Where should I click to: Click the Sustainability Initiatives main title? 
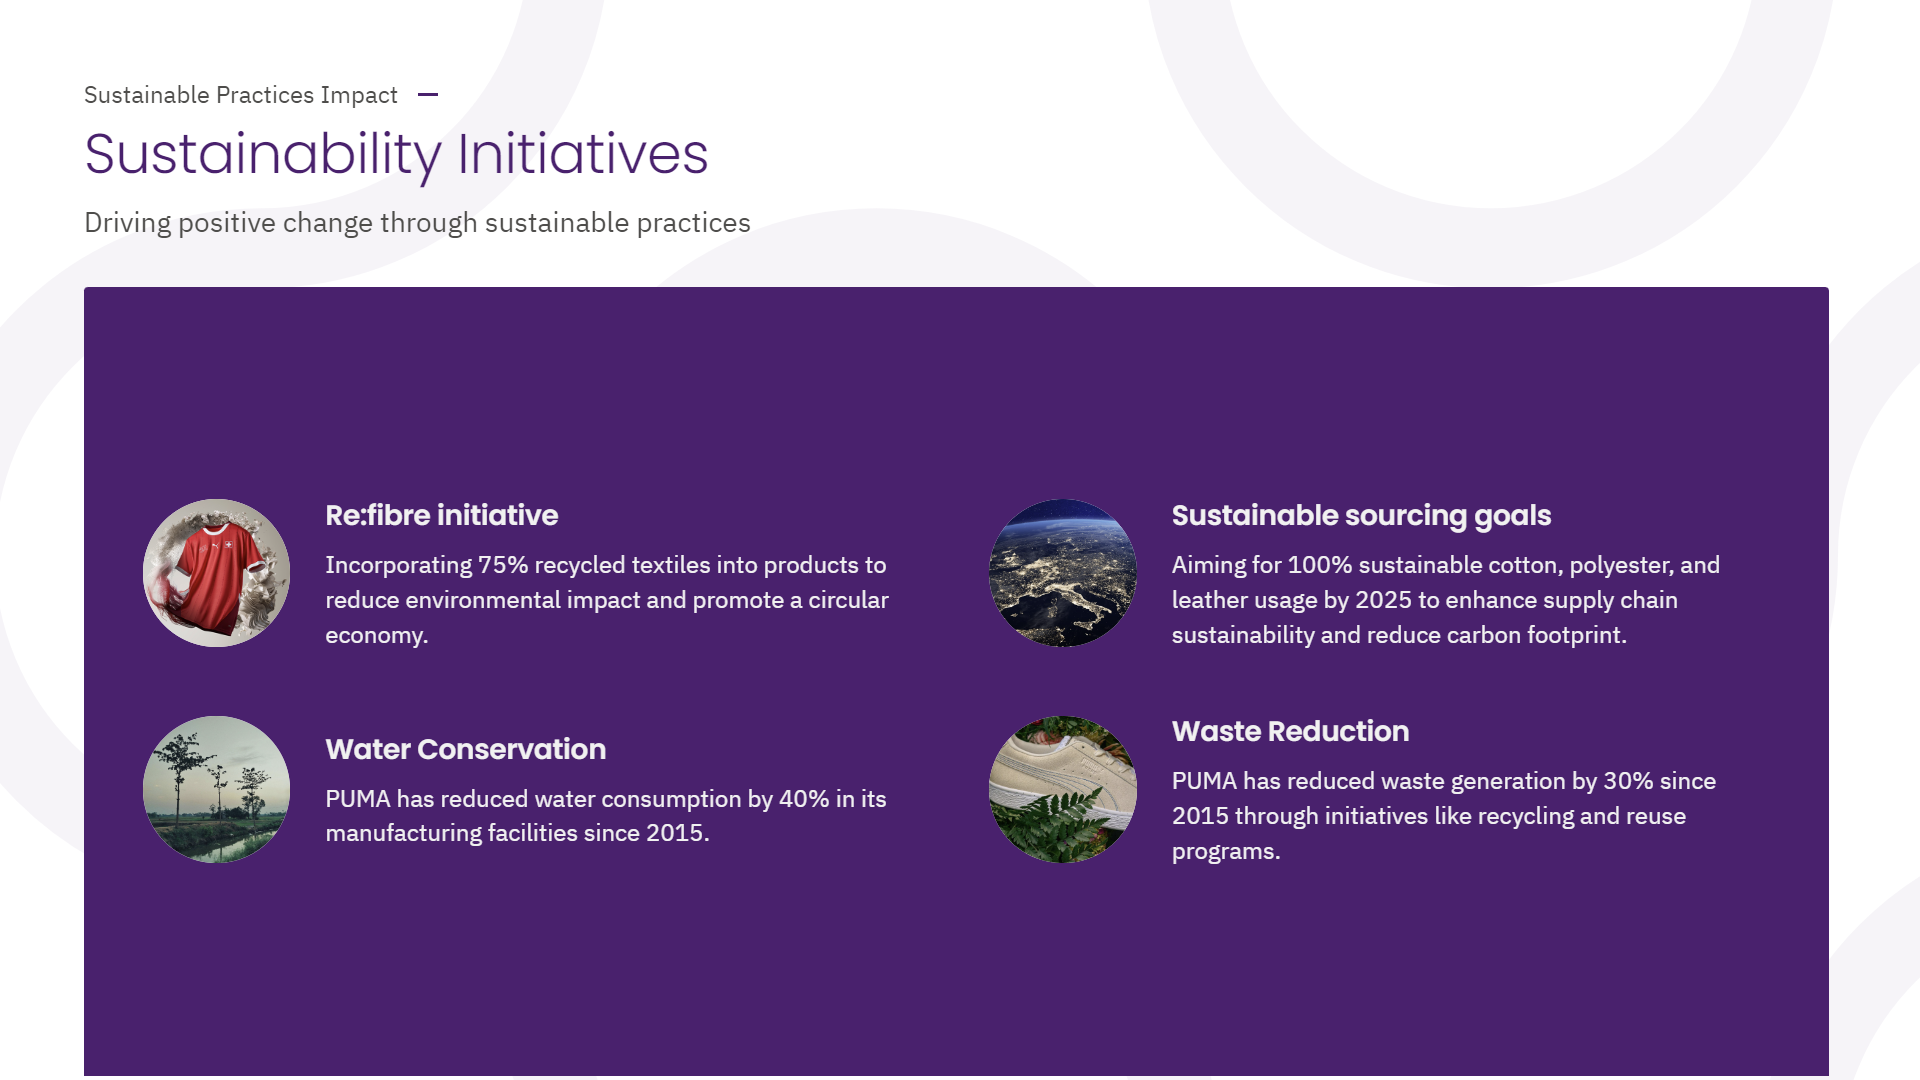(396, 154)
